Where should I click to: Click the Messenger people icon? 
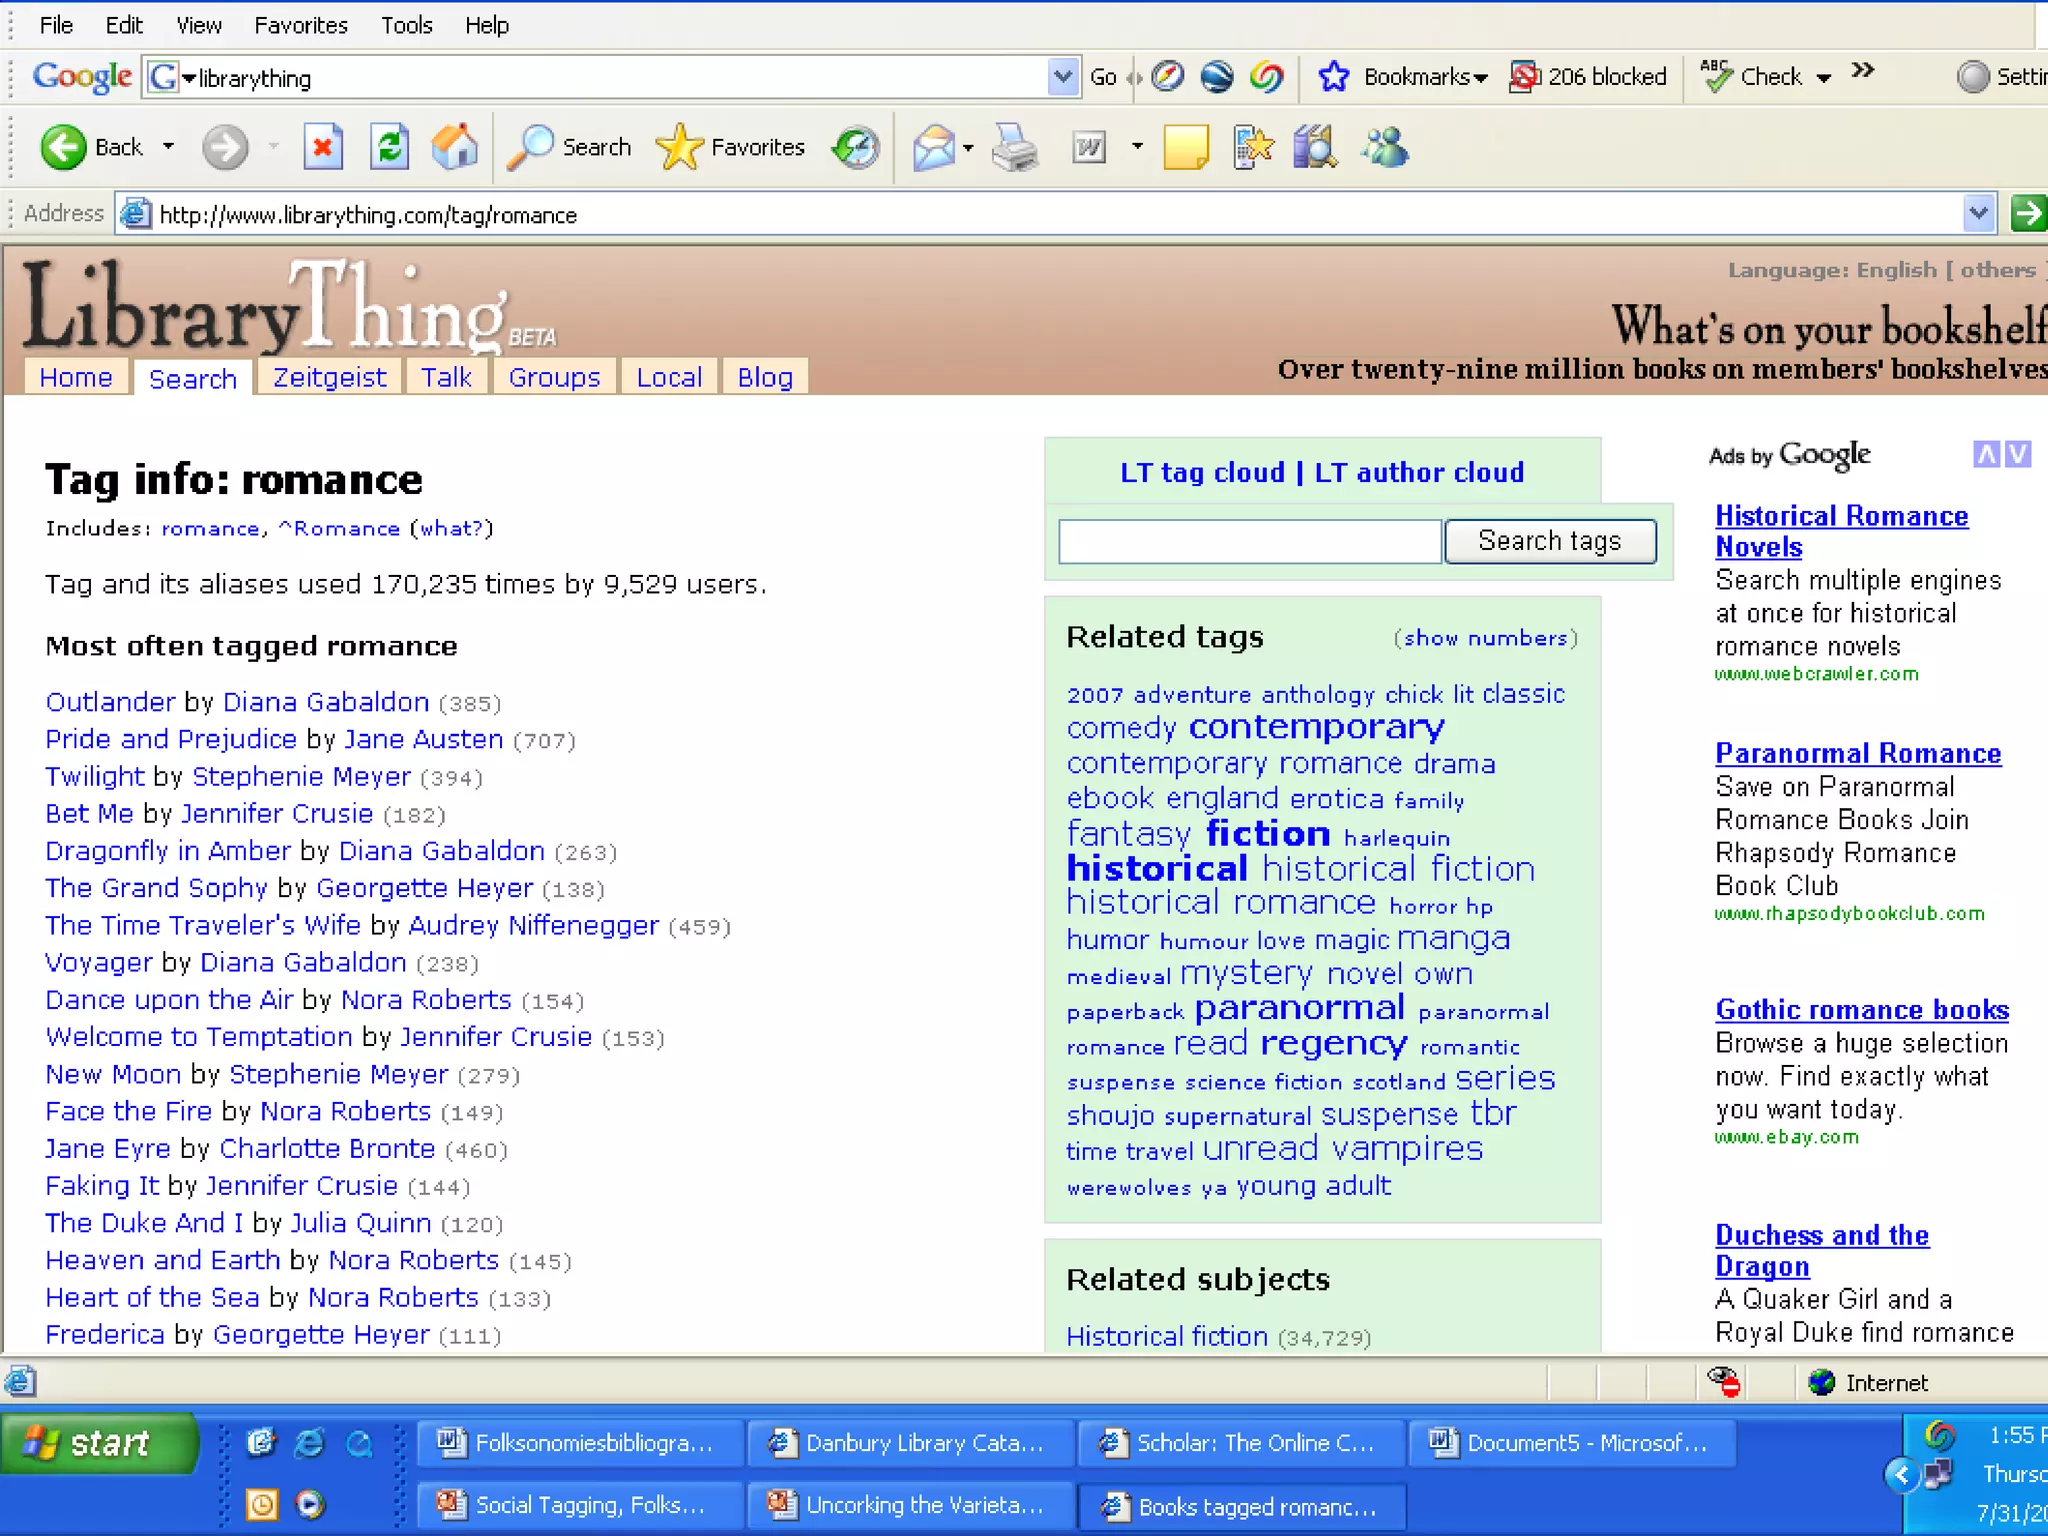(x=1385, y=148)
